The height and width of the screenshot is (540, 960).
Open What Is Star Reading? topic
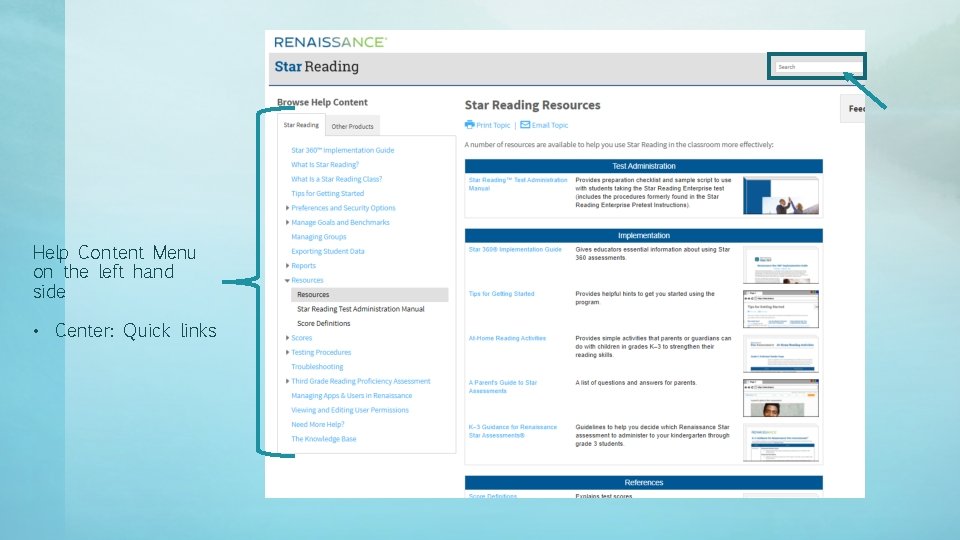(325, 165)
